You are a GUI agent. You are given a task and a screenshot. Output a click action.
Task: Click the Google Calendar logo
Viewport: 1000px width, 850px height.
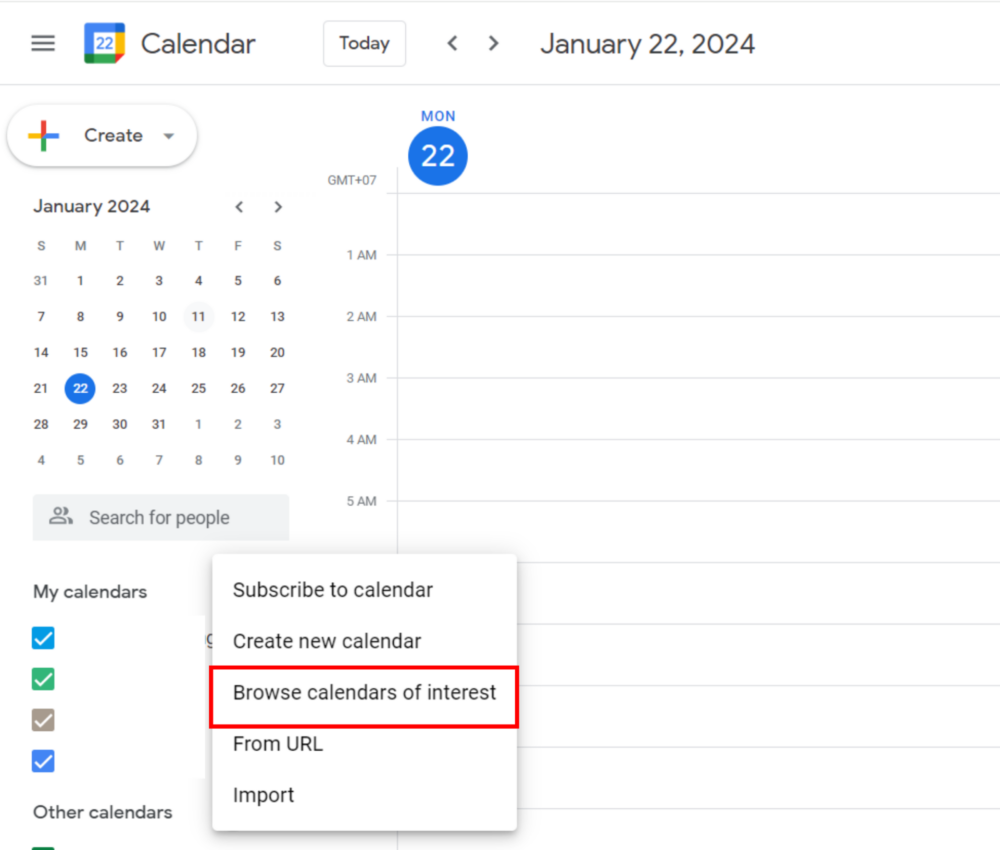tap(104, 44)
